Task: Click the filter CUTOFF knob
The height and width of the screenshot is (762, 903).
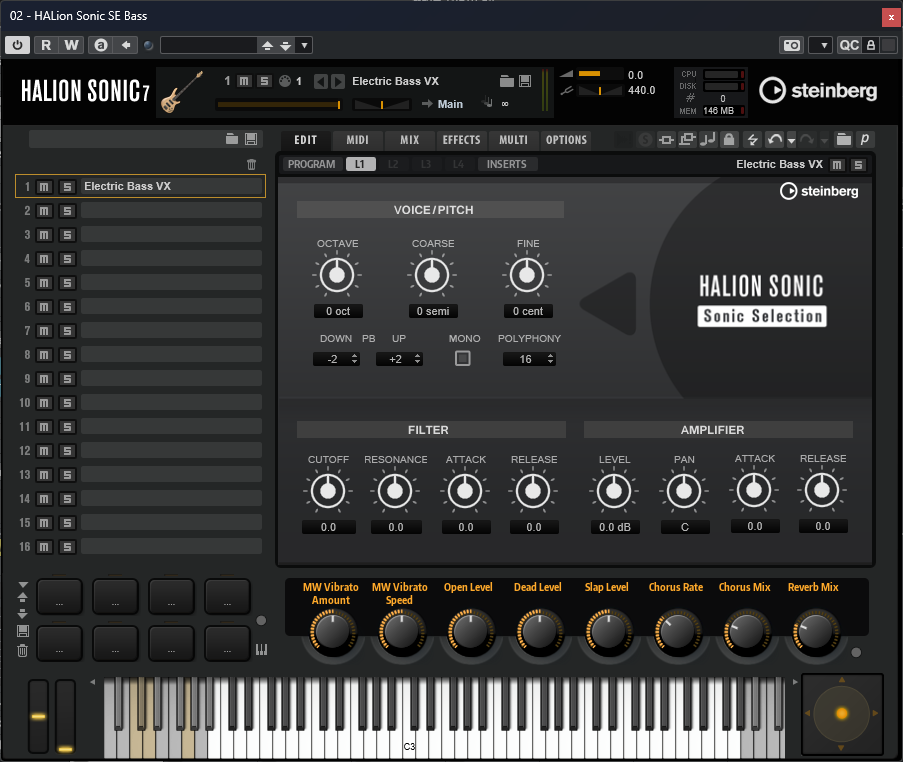Action: pos(328,491)
